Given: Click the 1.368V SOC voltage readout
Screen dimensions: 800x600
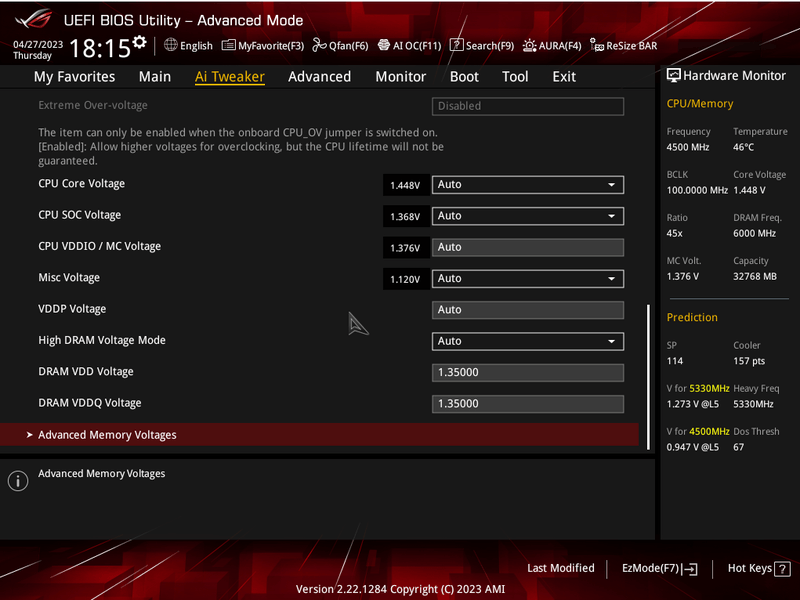Looking at the screenshot, I should click(x=405, y=216).
